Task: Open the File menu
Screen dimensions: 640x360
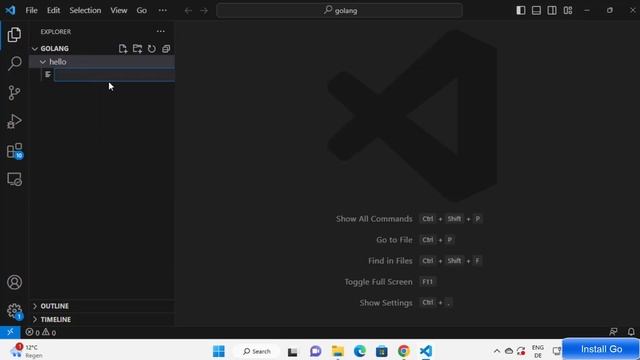Action: (x=31, y=10)
